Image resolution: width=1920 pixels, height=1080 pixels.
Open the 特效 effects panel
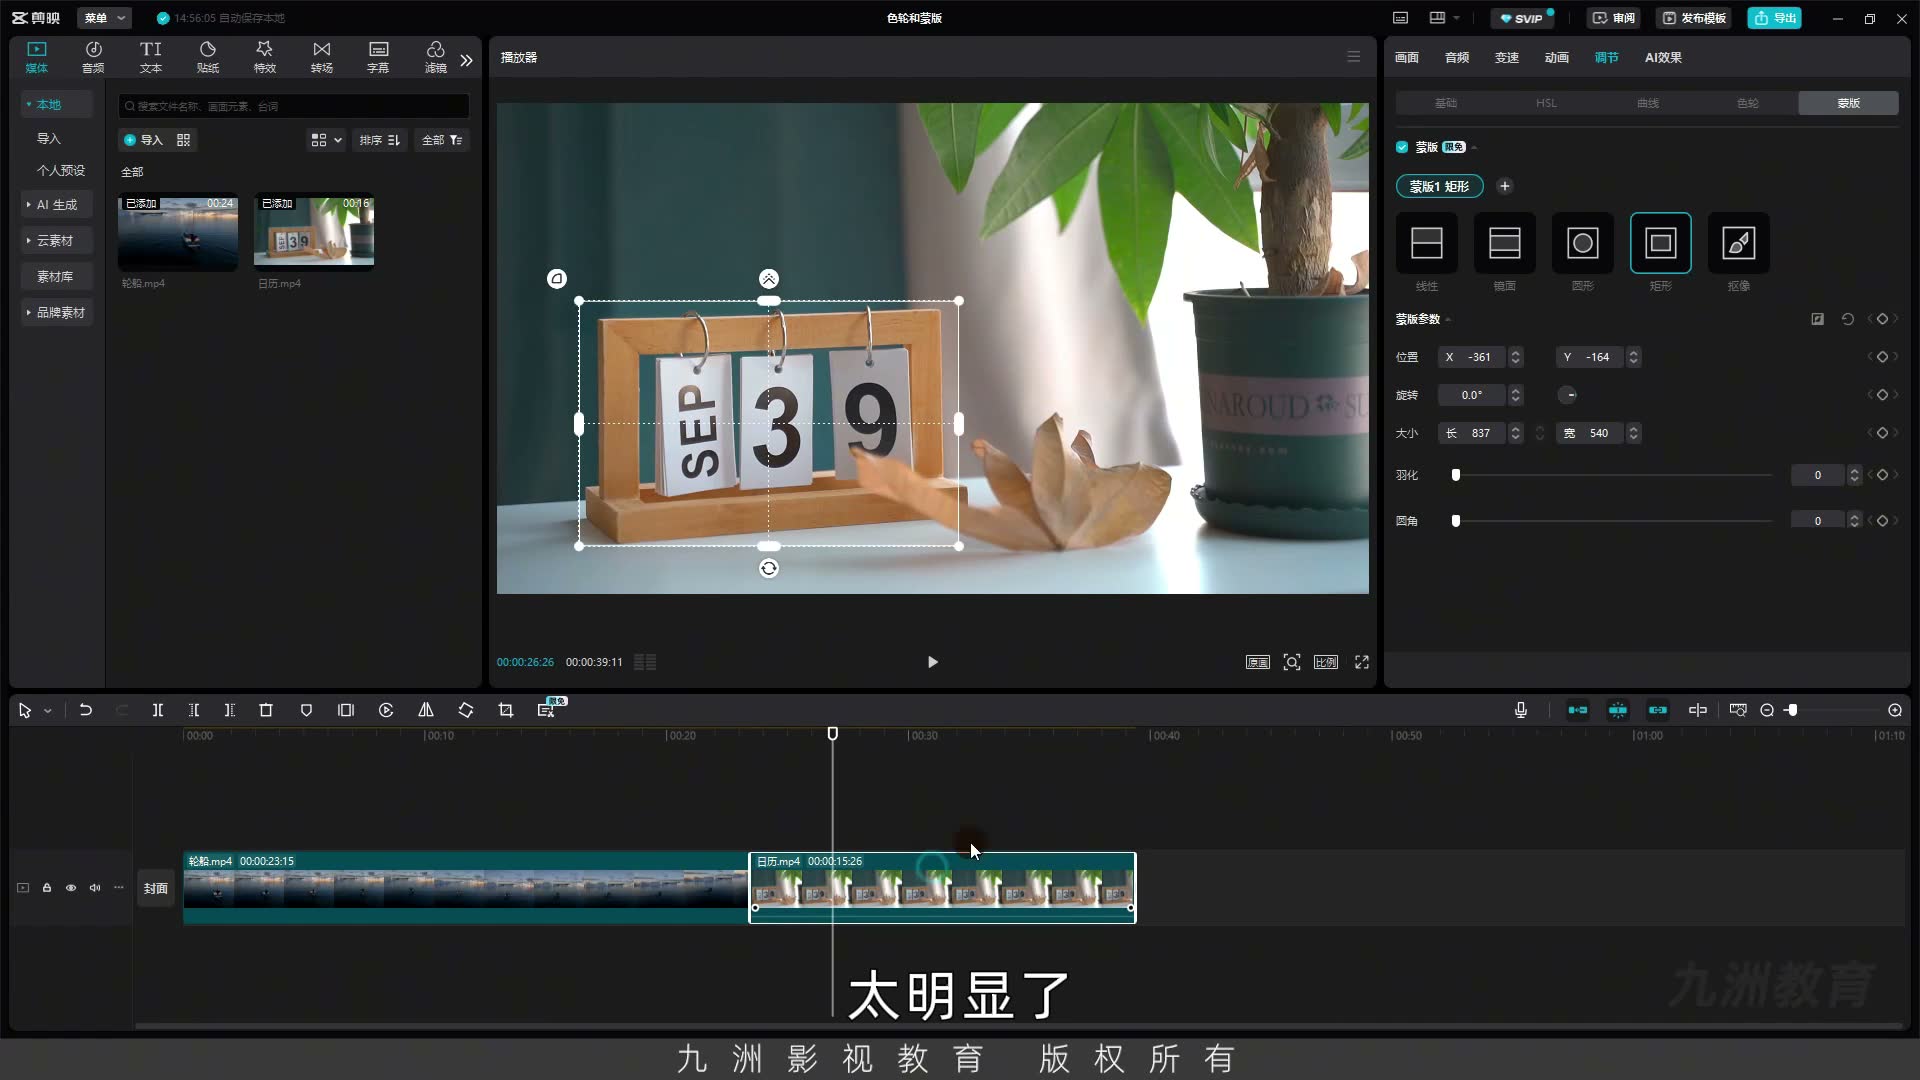pyautogui.click(x=265, y=57)
